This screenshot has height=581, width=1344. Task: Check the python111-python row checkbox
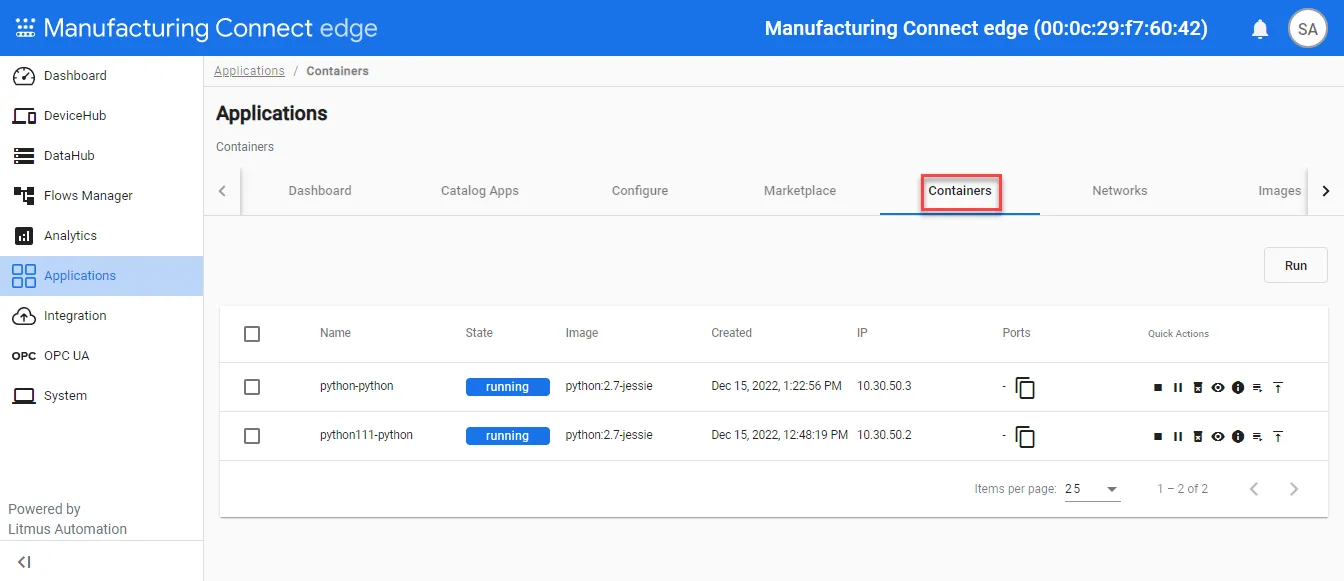pyautogui.click(x=252, y=436)
